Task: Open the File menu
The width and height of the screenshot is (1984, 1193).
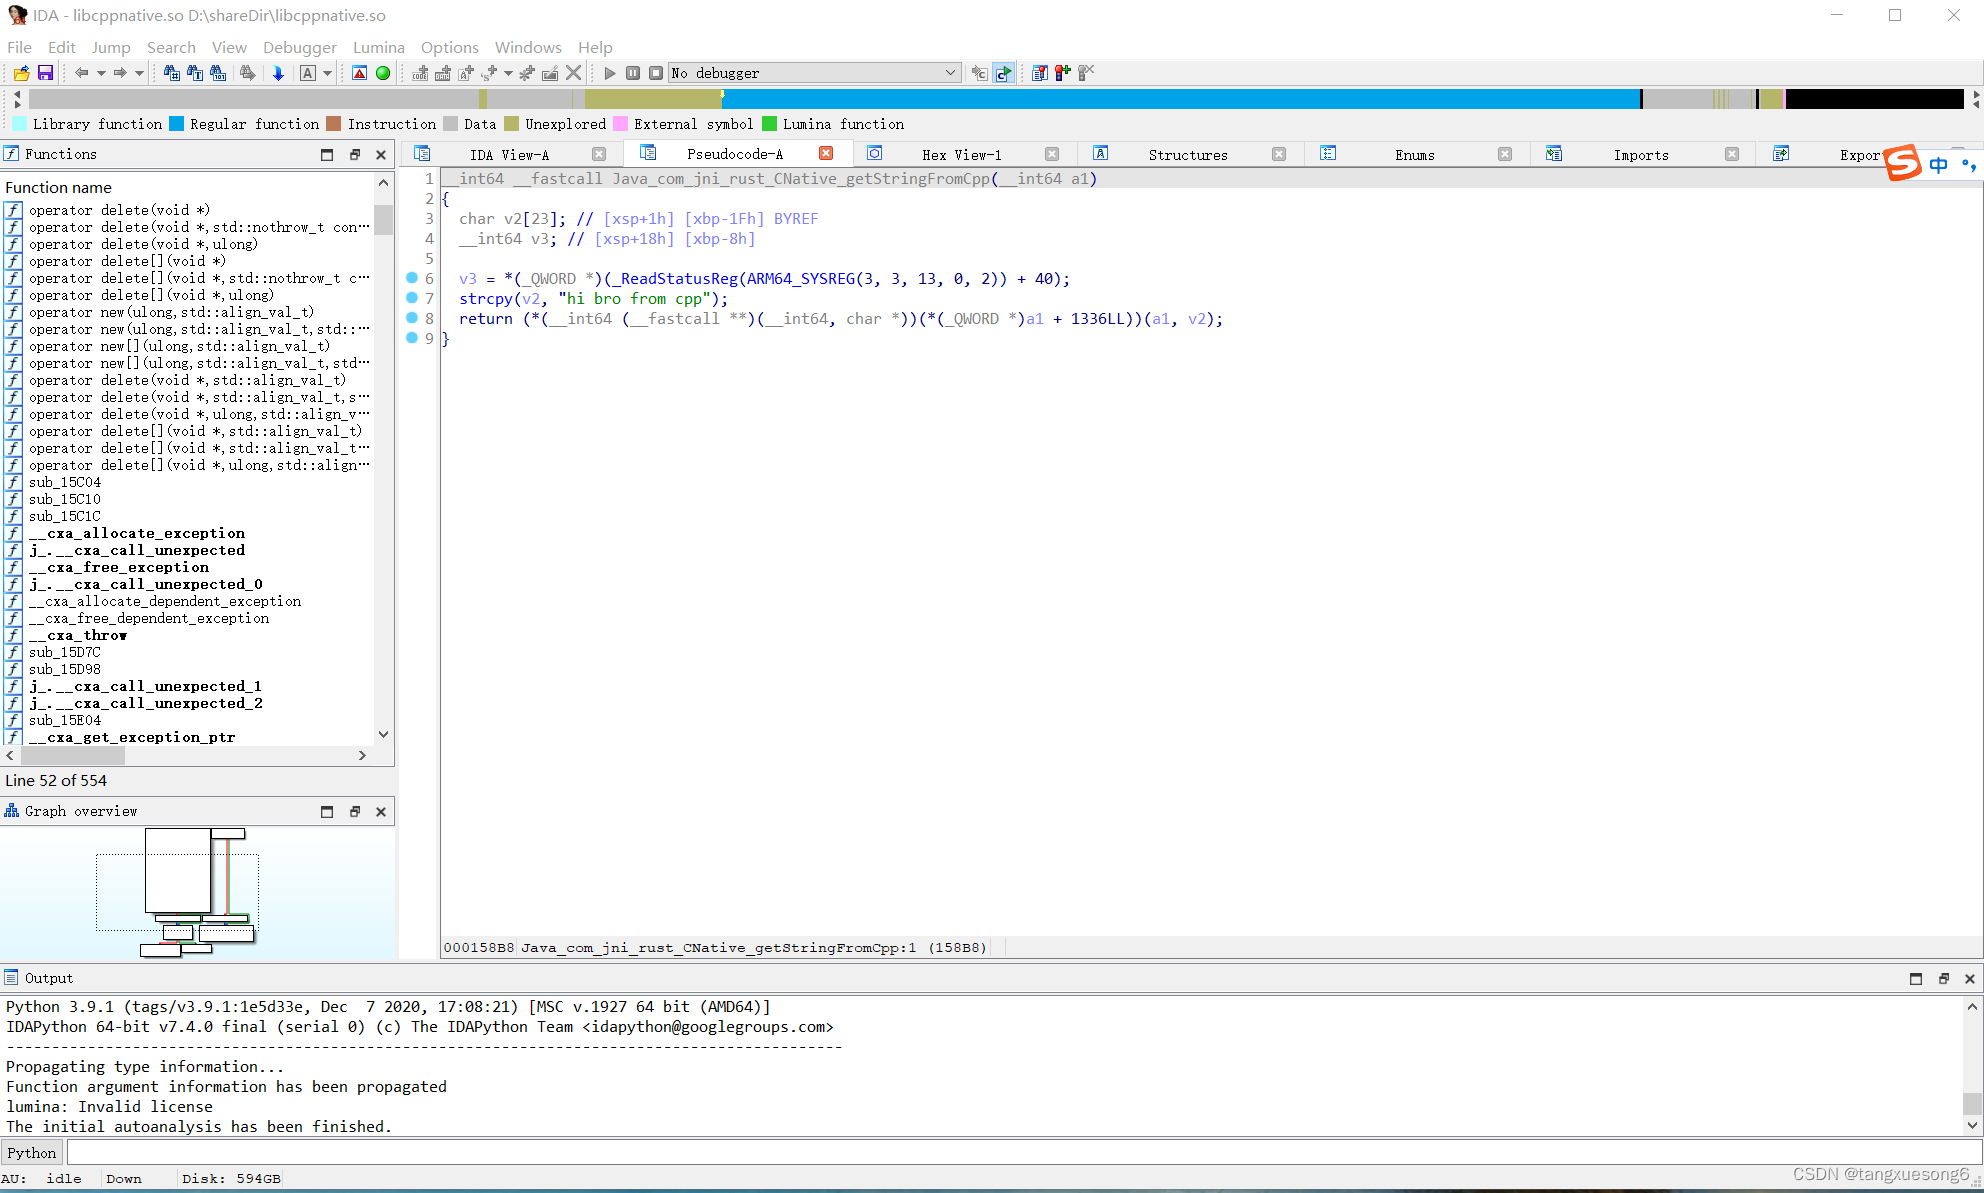Action: pyautogui.click(x=19, y=47)
